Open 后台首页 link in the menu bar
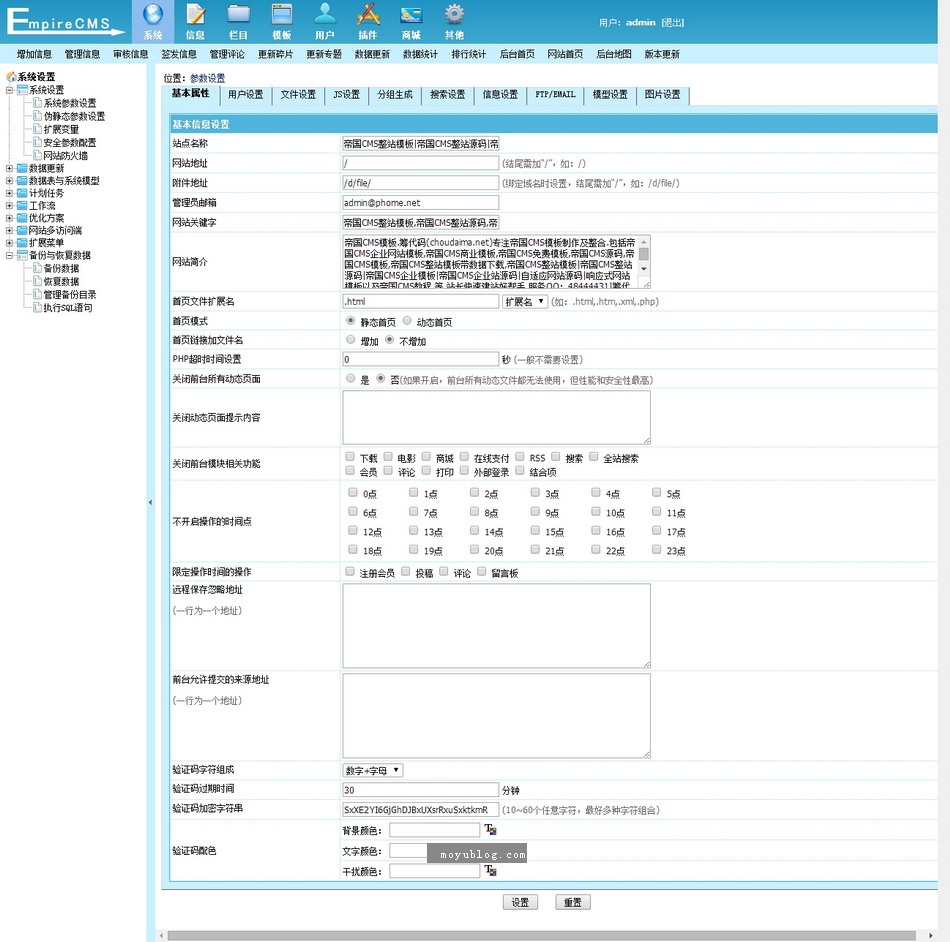This screenshot has height=942, width=950. [517, 54]
